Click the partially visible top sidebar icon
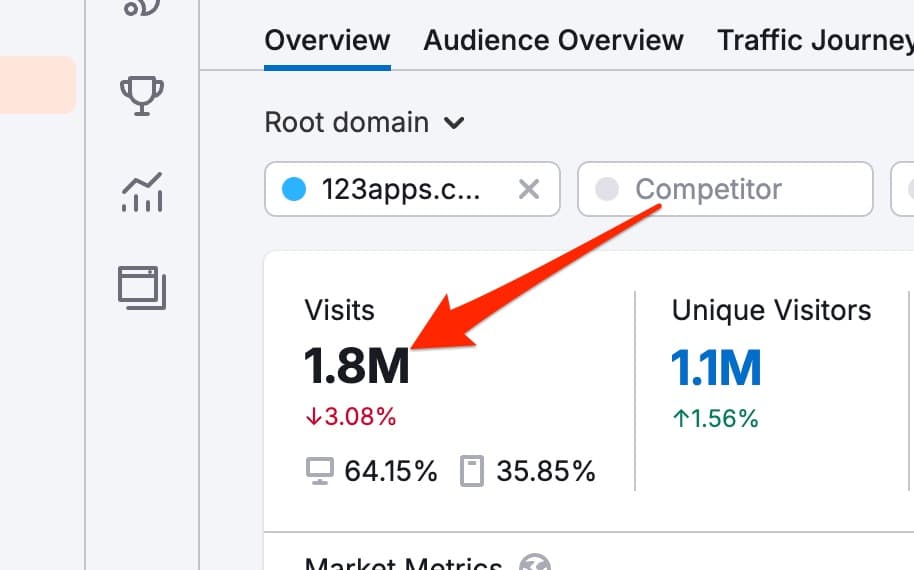914x570 pixels. pyautogui.click(x=142, y=8)
